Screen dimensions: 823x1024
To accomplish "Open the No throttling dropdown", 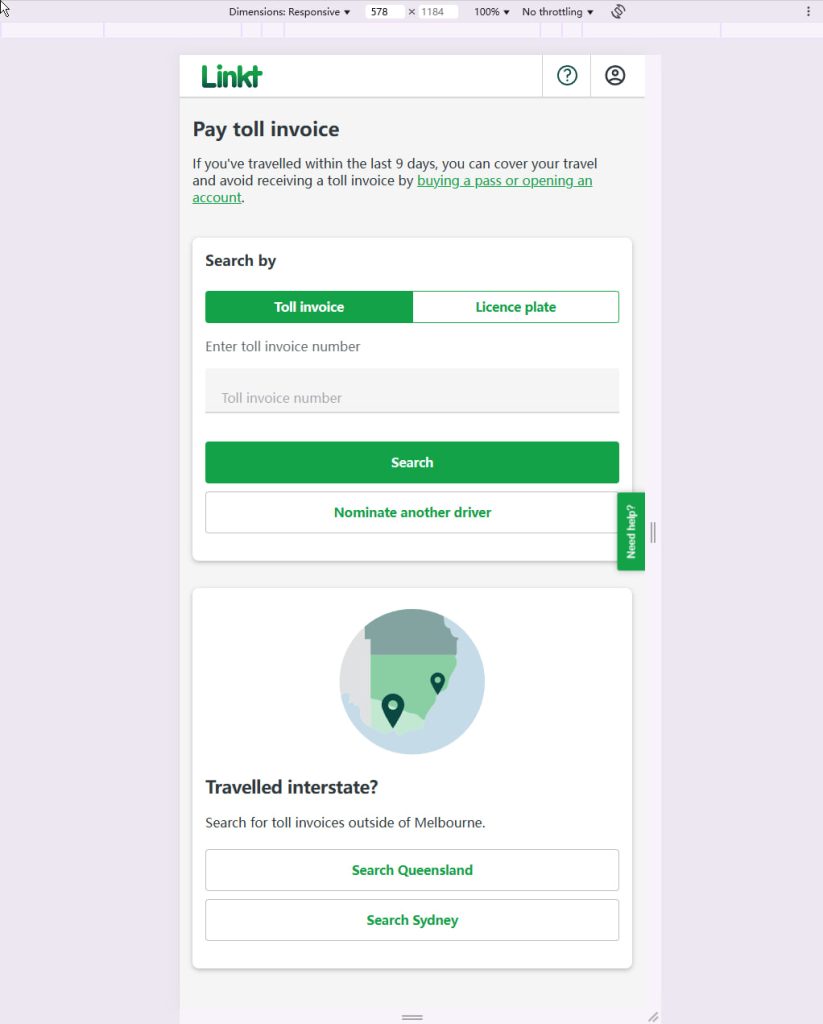I will (558, 12).
